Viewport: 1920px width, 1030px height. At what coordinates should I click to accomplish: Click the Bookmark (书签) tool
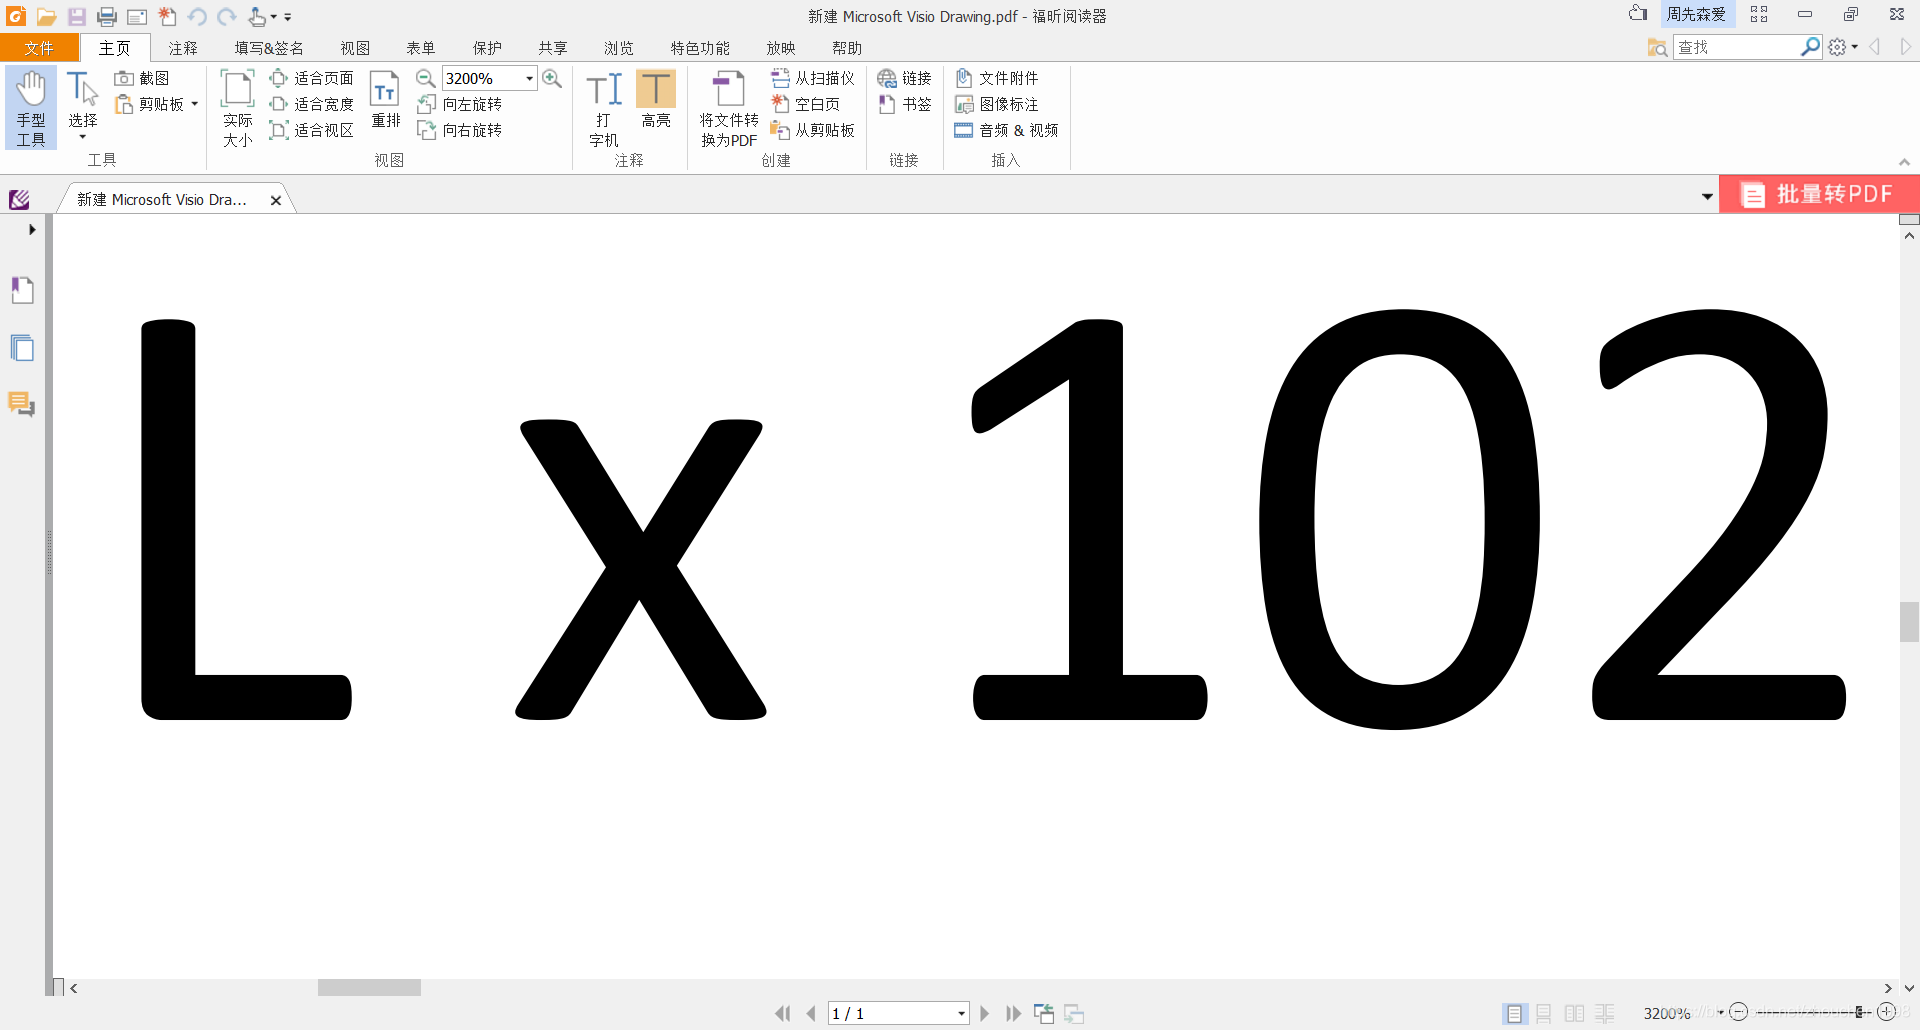pyautogui.click(x=904, y=104)
